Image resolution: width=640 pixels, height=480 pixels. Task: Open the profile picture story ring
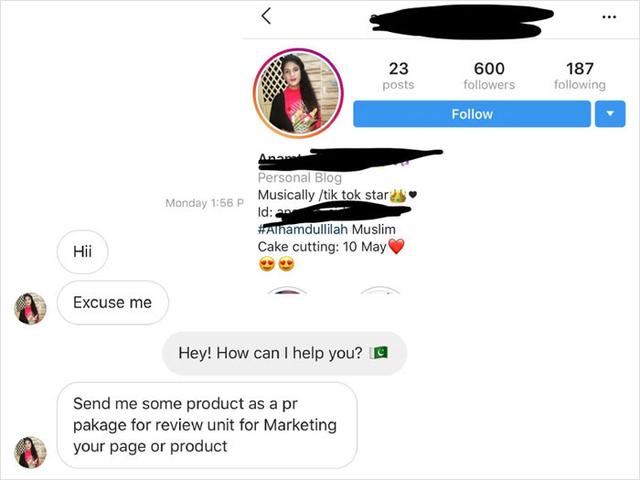pyautogui.click(x=298, y=93)
